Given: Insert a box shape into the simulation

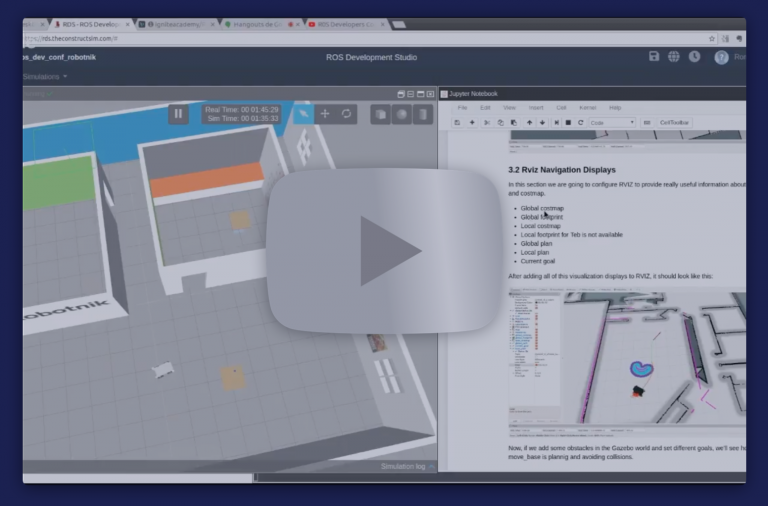Looking at the screenshot, I should point(380,114).
